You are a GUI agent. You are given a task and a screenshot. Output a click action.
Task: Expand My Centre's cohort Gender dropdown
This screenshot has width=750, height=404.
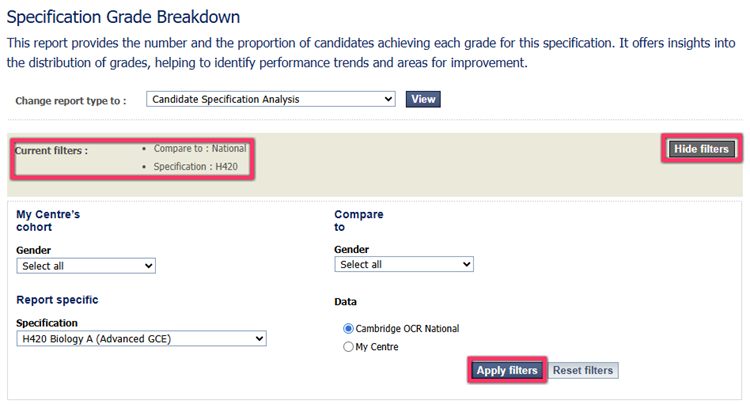pos(86,266)
